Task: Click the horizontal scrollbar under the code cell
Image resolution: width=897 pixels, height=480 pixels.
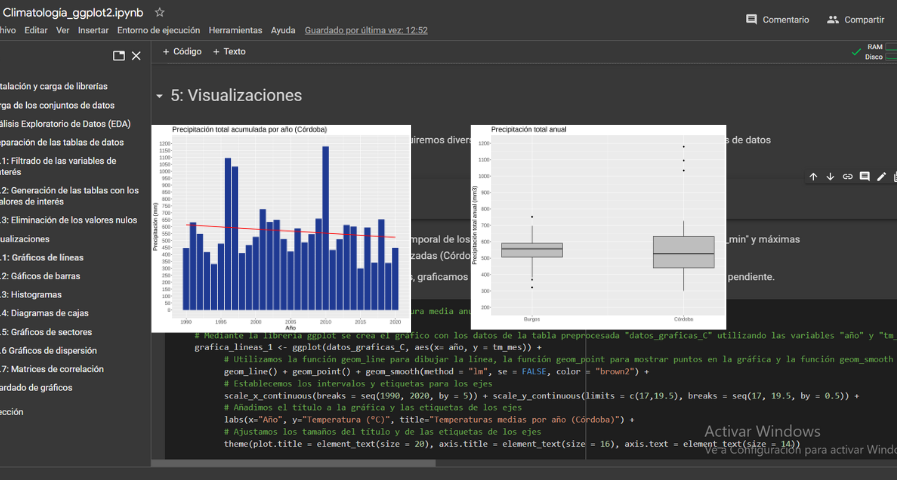Action: pyautogui.click(x=293, y=463)
